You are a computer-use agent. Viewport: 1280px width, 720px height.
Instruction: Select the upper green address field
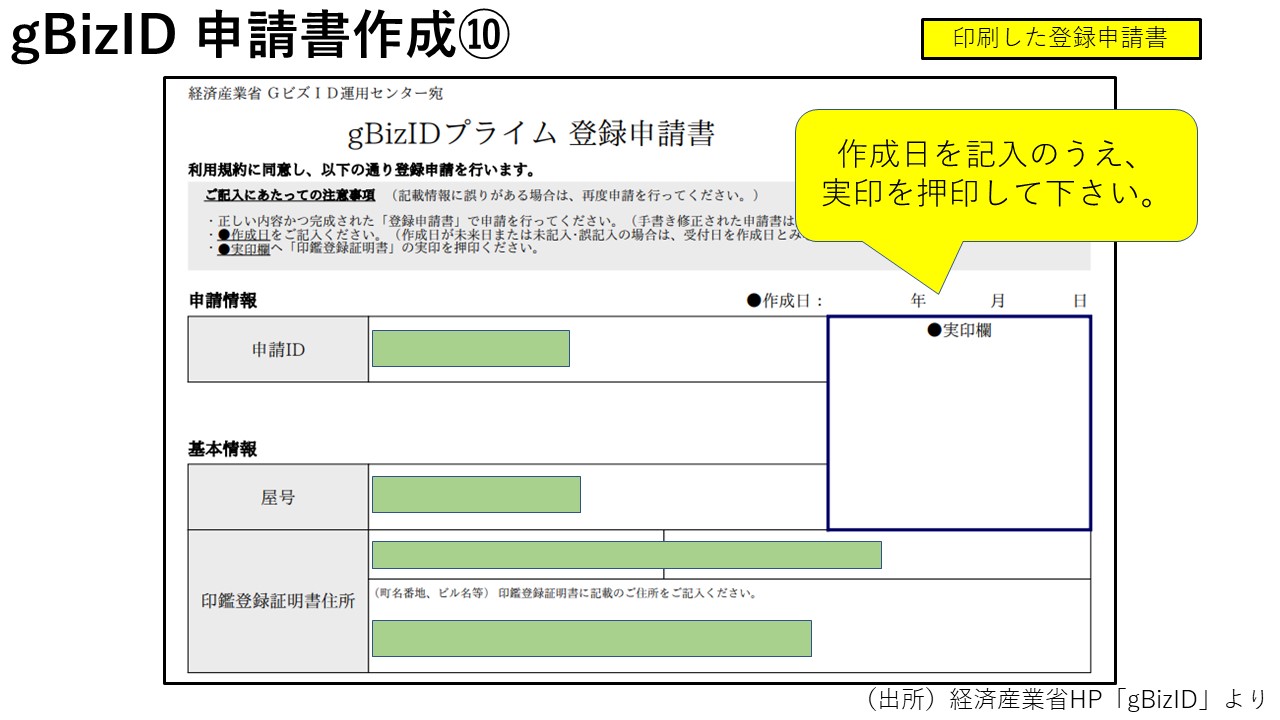626,555
